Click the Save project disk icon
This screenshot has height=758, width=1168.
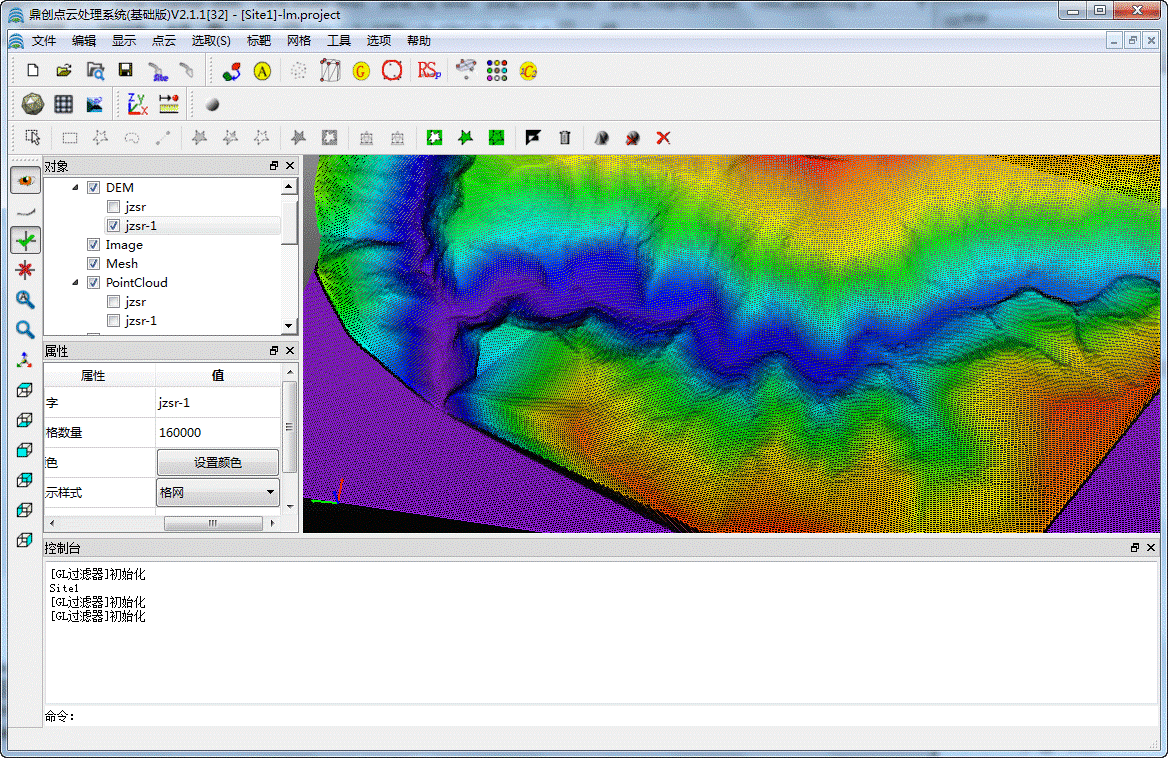tap(125, 70)
